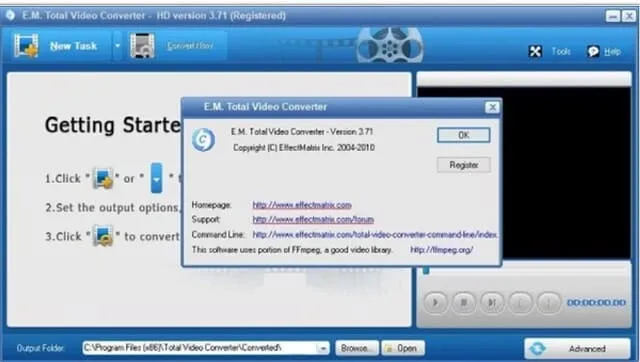Click the preview seek slider handle
Viewport: 640px width, 362px height.
tap(426, 270)
